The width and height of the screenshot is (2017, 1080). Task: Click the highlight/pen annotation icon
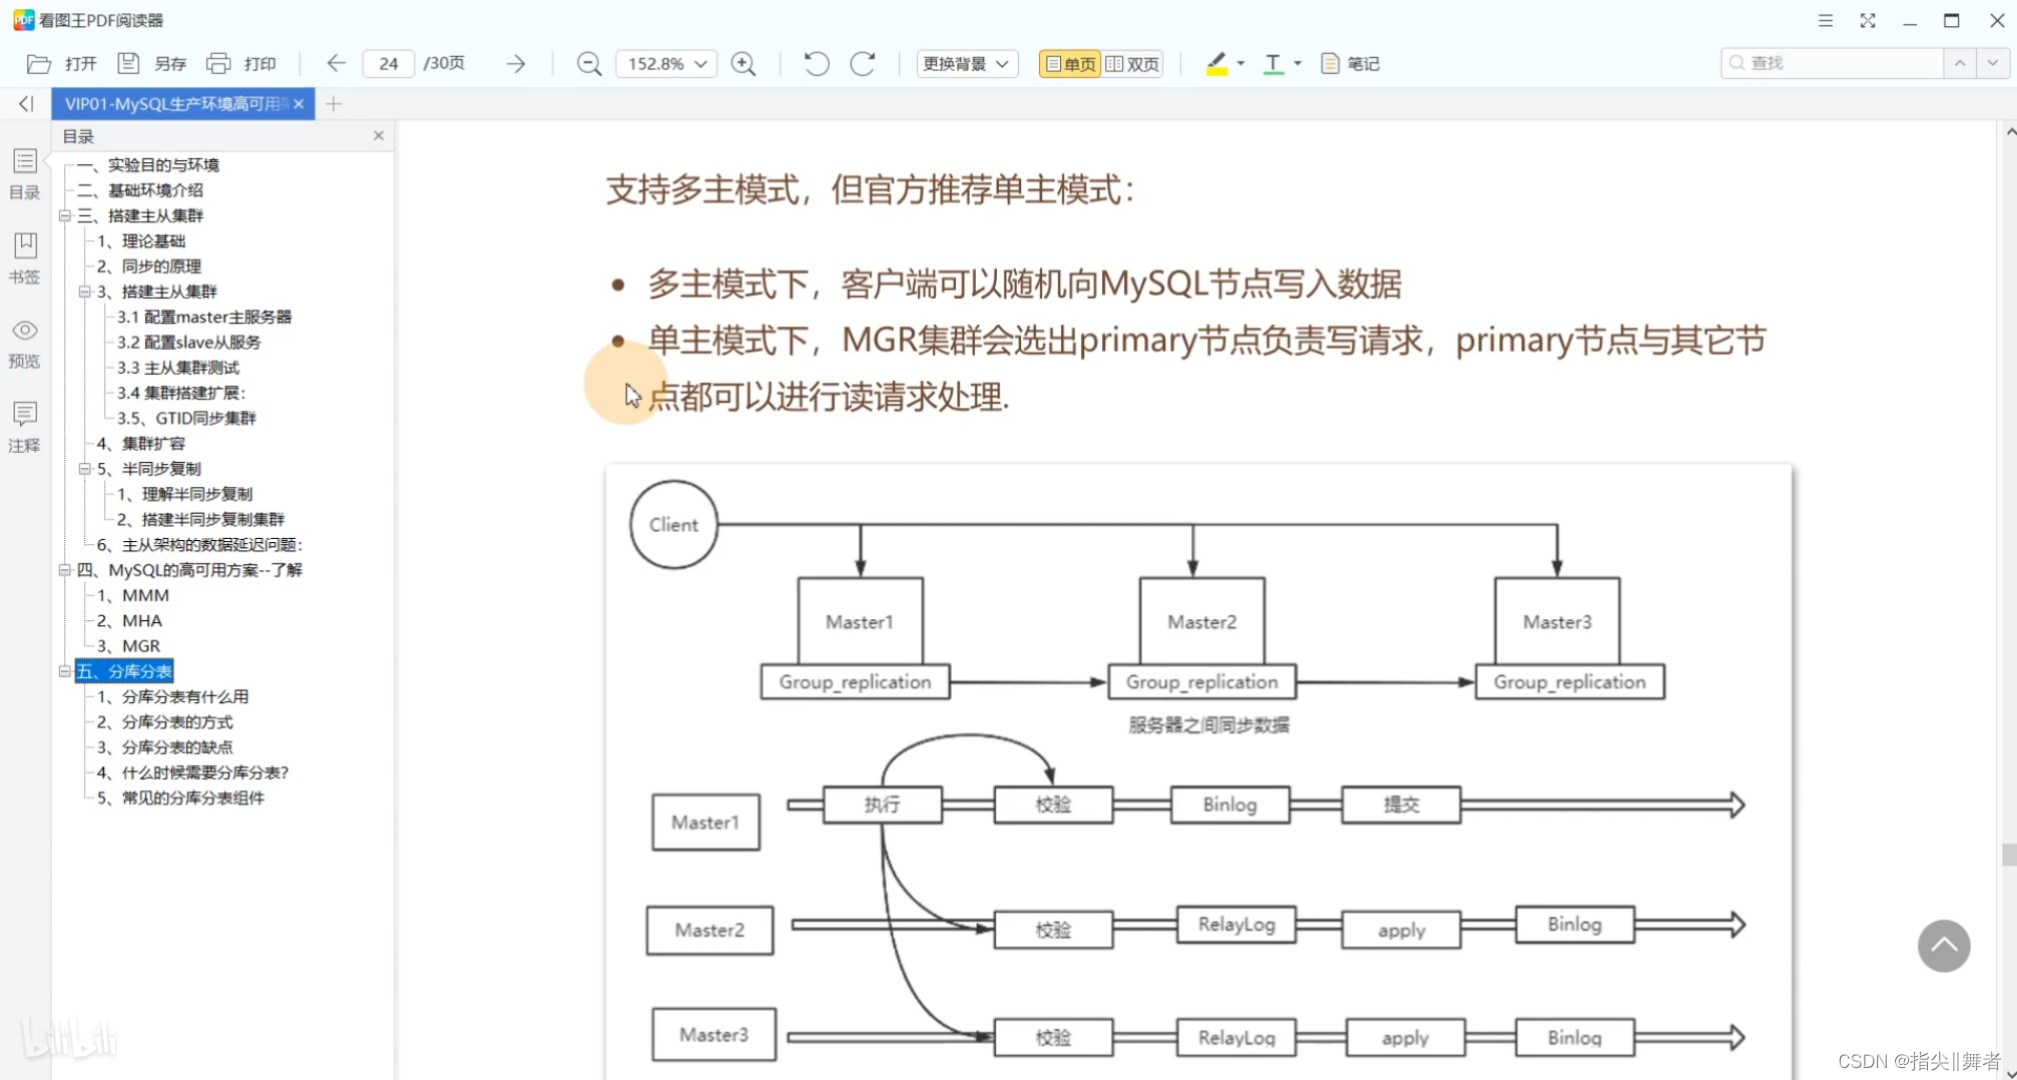(1215, 63)
